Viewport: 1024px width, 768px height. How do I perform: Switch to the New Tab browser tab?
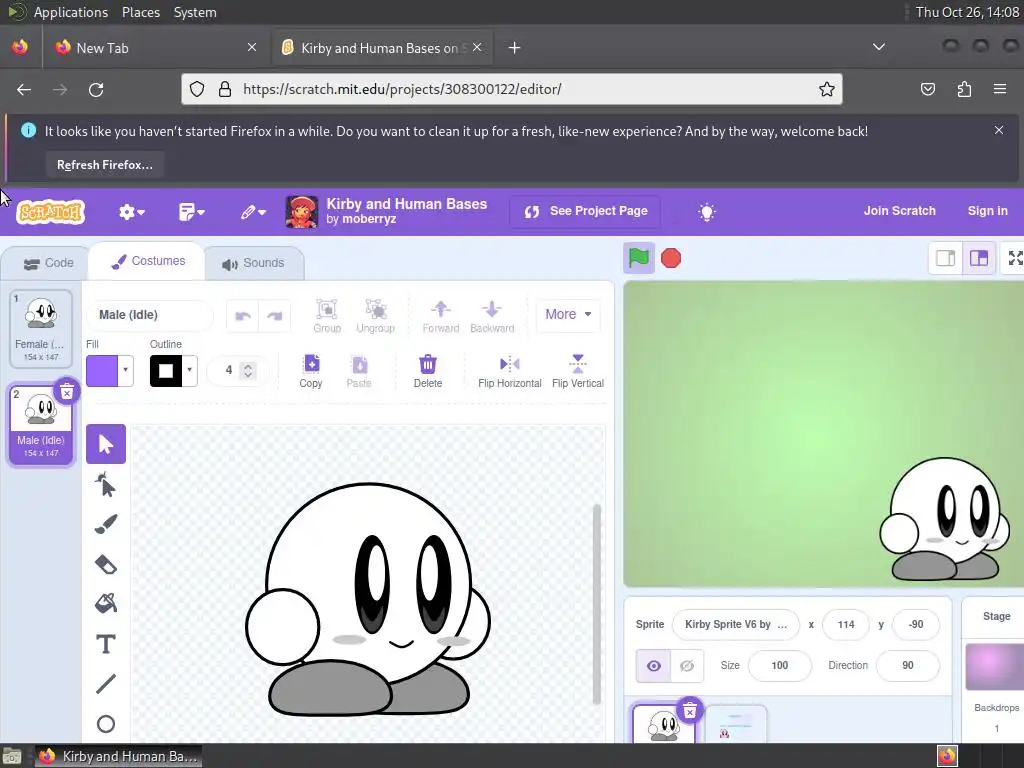[155, 48]
